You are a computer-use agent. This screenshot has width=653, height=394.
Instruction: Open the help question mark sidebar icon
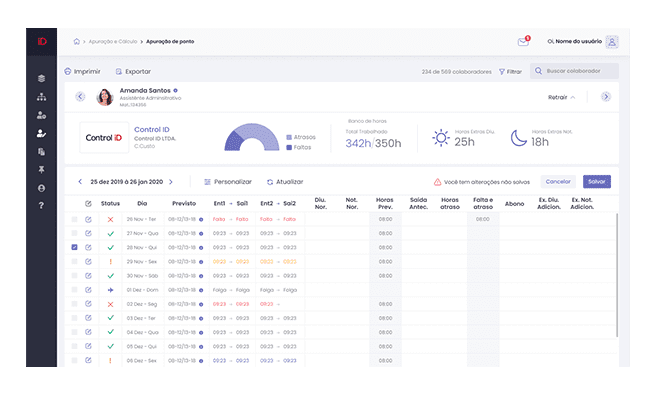point(41,205)
